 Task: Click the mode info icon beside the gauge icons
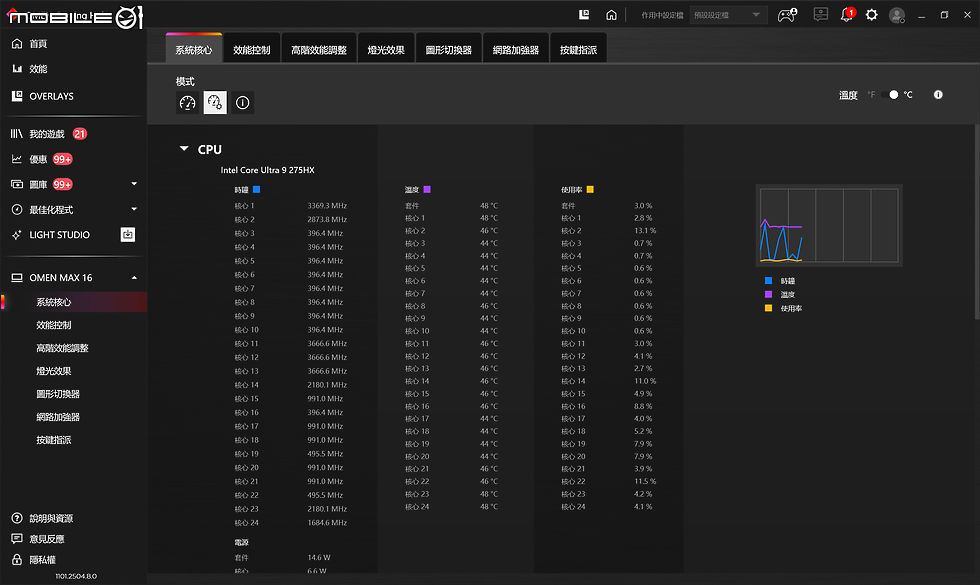pos(242,102)
